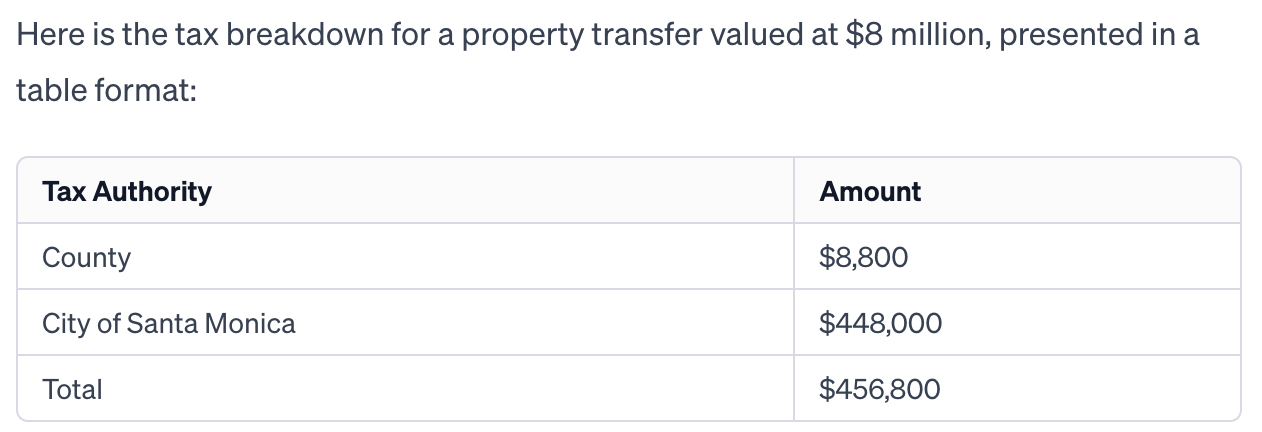Click the total amount $456,800
The image size is (1262, 432).
[879, 389]
